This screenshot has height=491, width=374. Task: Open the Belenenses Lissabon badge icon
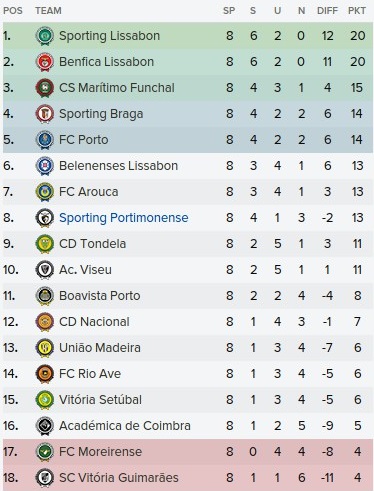[45, 166]
